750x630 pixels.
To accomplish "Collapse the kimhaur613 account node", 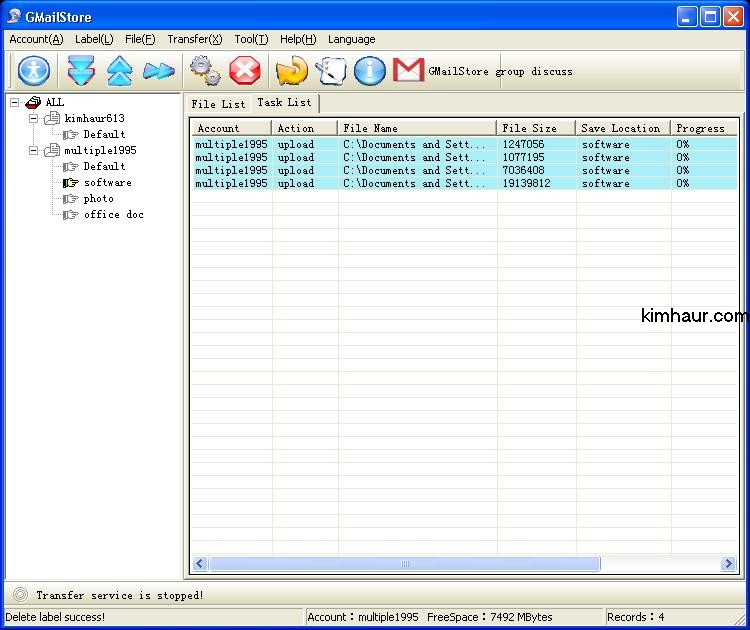I will point(33,118).
